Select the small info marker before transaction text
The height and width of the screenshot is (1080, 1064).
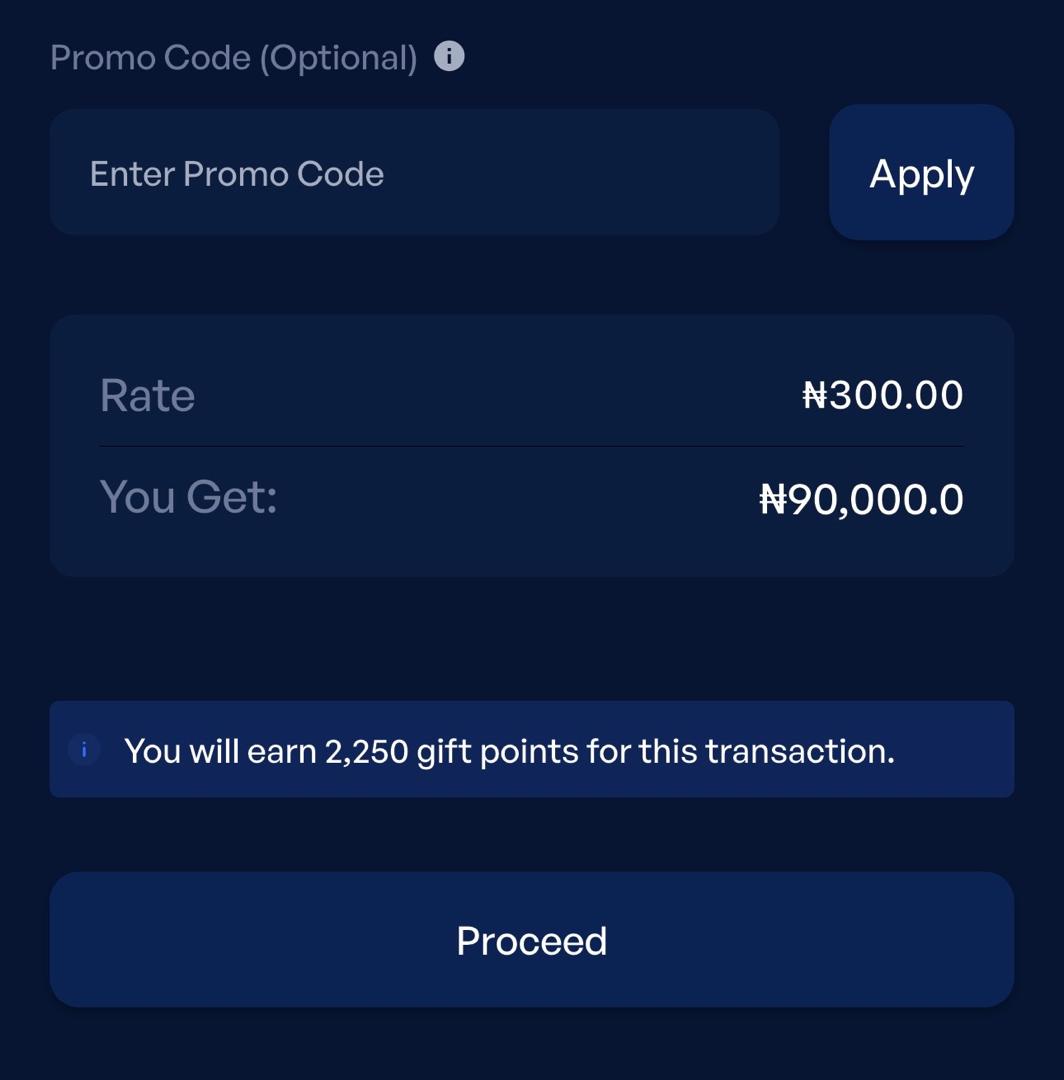tap(84, 750)
